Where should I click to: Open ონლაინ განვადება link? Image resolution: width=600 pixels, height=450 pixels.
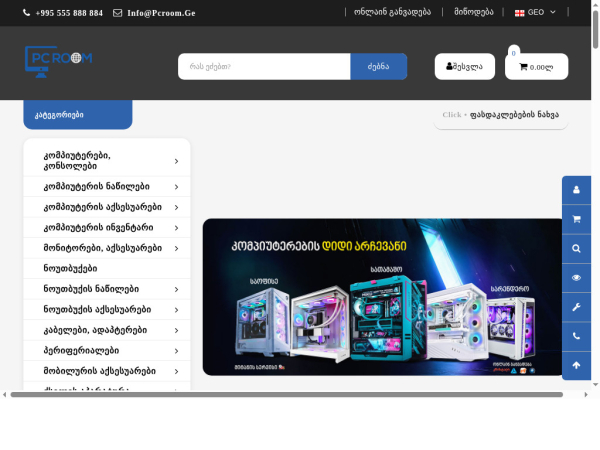[x=391, y=12]
